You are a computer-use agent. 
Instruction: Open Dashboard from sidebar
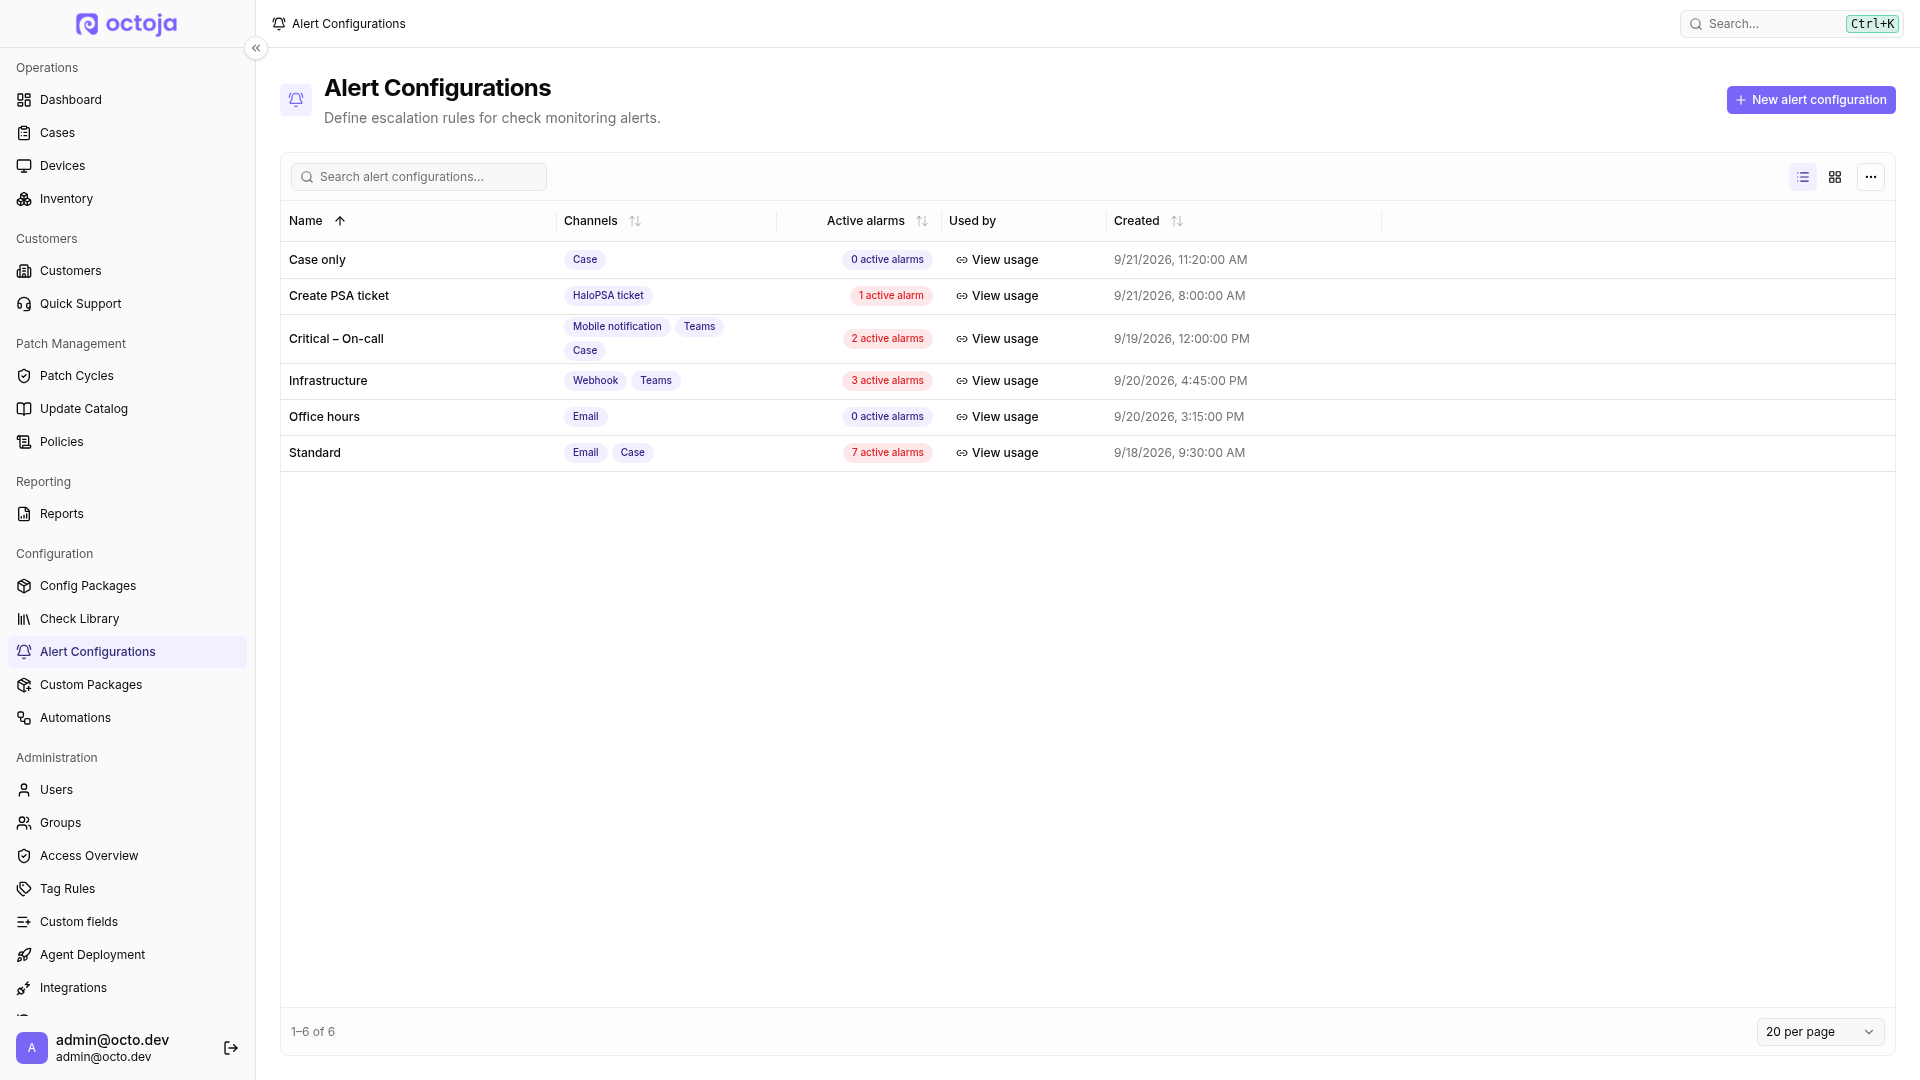(x=127, y=100)
